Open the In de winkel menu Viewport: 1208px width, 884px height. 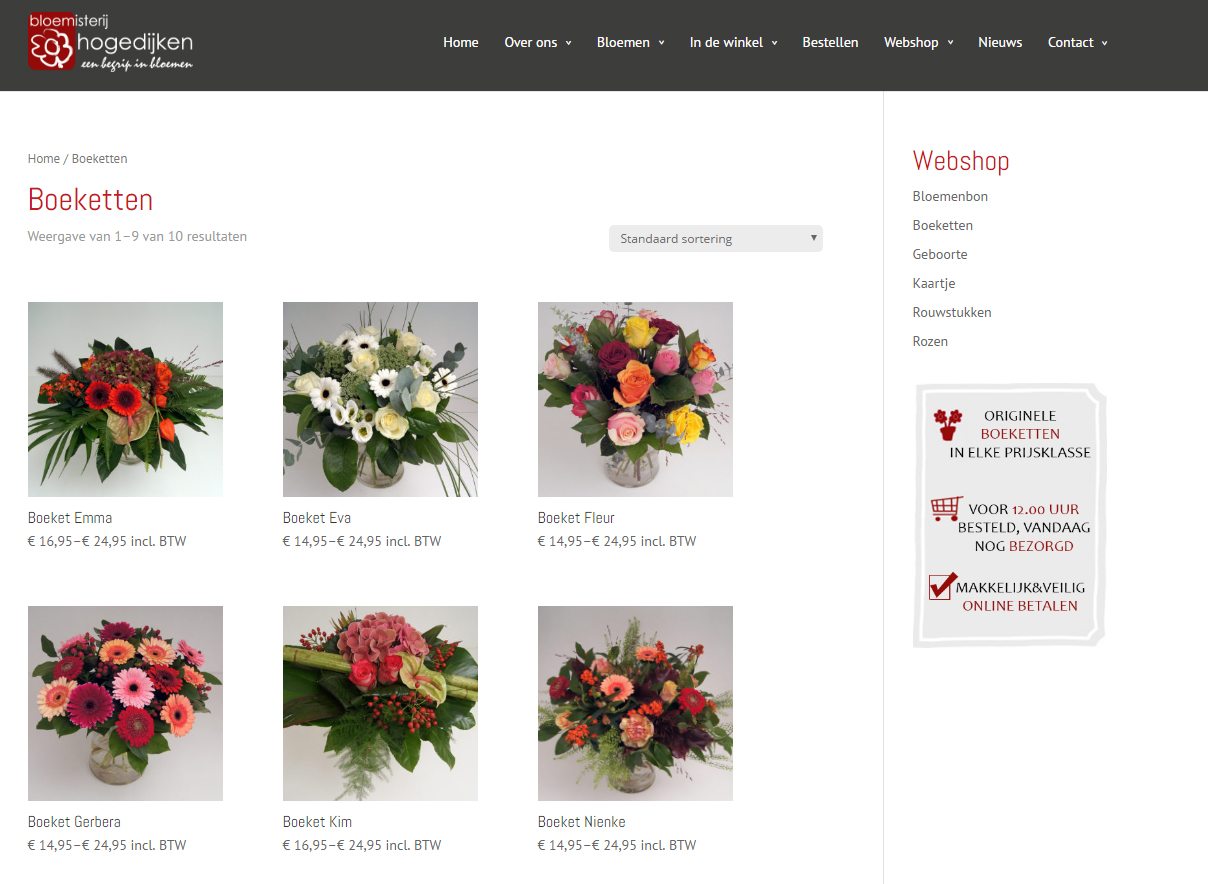coord(726,42)
